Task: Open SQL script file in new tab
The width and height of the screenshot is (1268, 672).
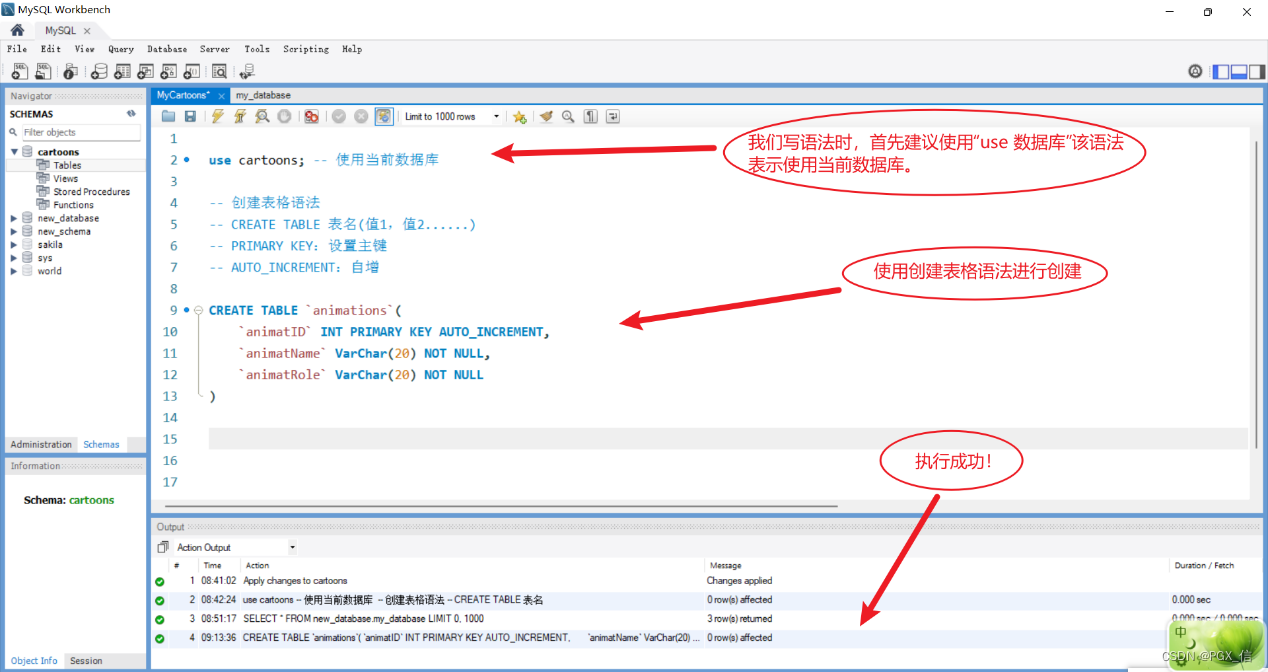Action: [x=43, y=71]
